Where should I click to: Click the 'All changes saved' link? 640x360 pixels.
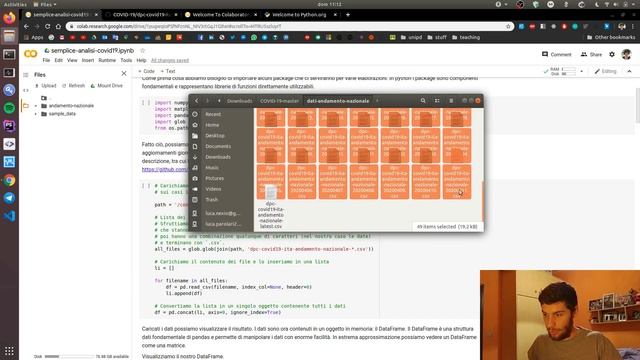coord(170,60)
